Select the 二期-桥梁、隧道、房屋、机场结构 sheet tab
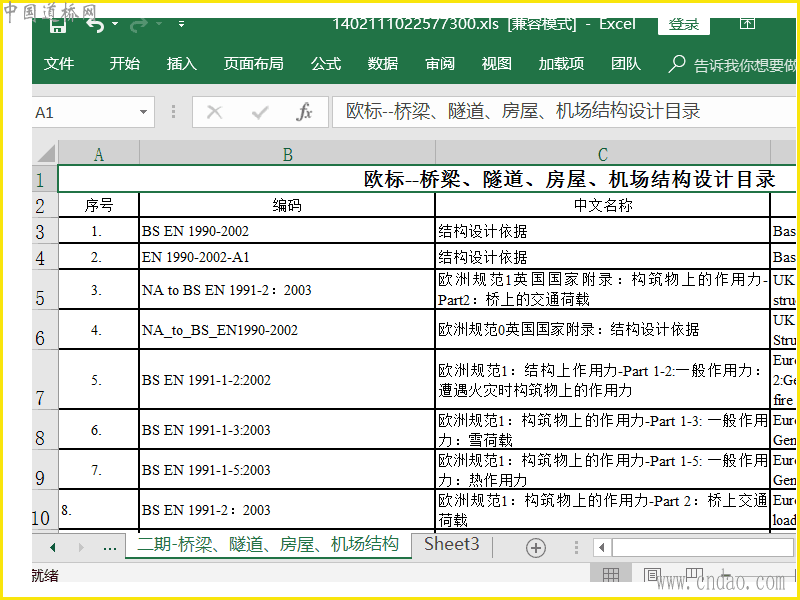This screenshot has height=600, width=800. (268, 545)
